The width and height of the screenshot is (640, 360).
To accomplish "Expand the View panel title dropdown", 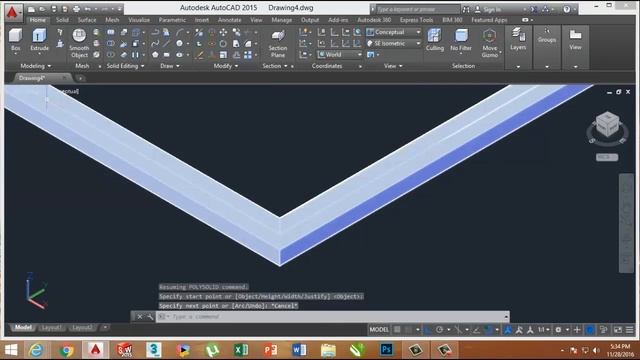I will point(393,66).
